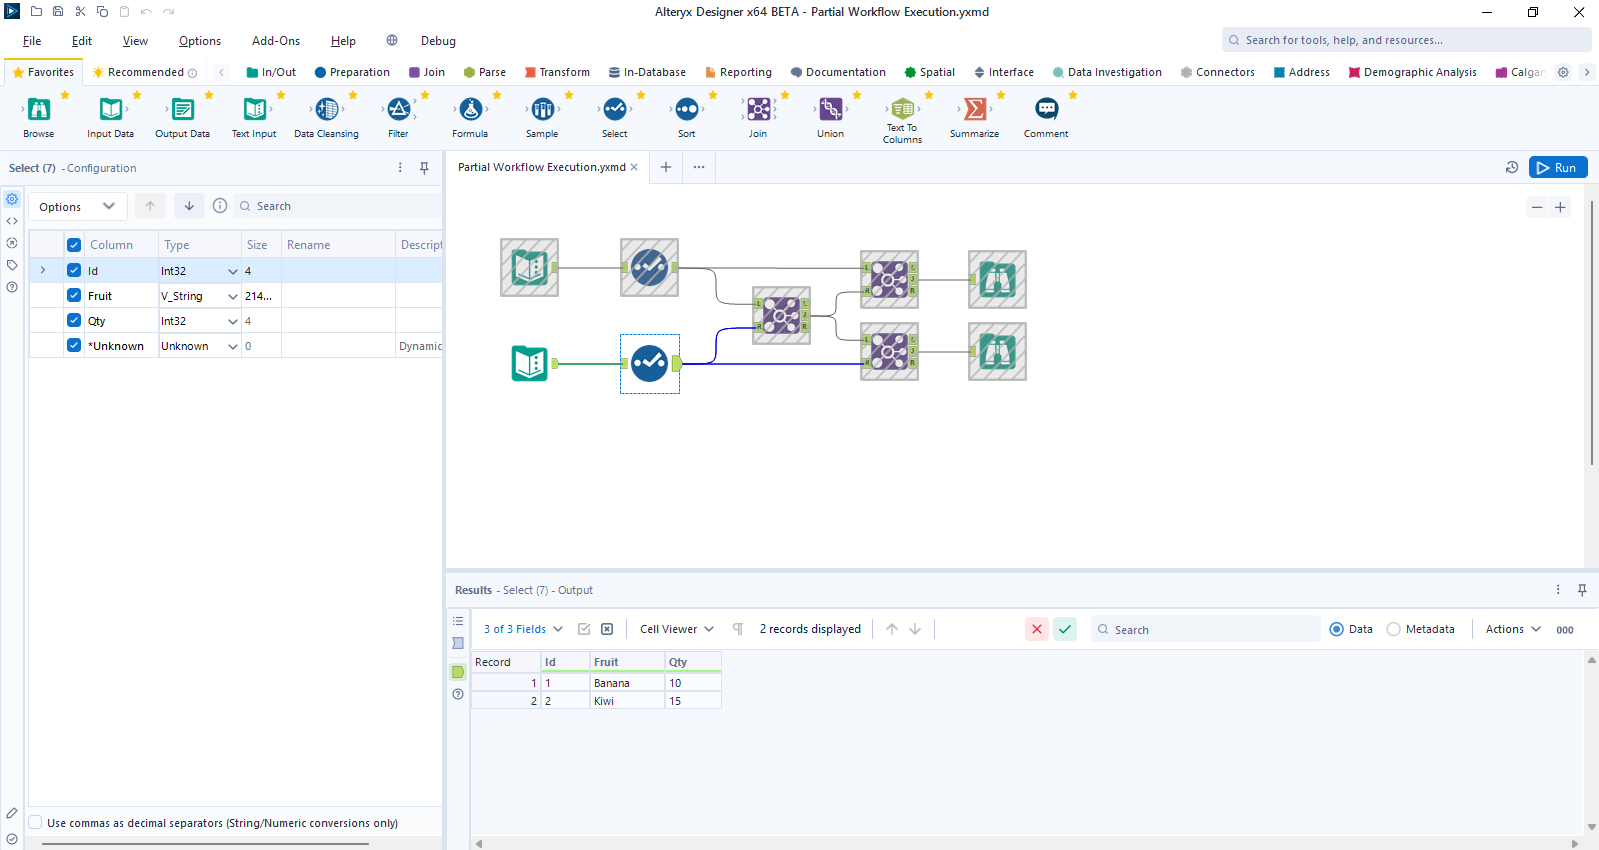The image size is (1599, 850).
Task: Add a new workflow tab
Action: [666, 167]
